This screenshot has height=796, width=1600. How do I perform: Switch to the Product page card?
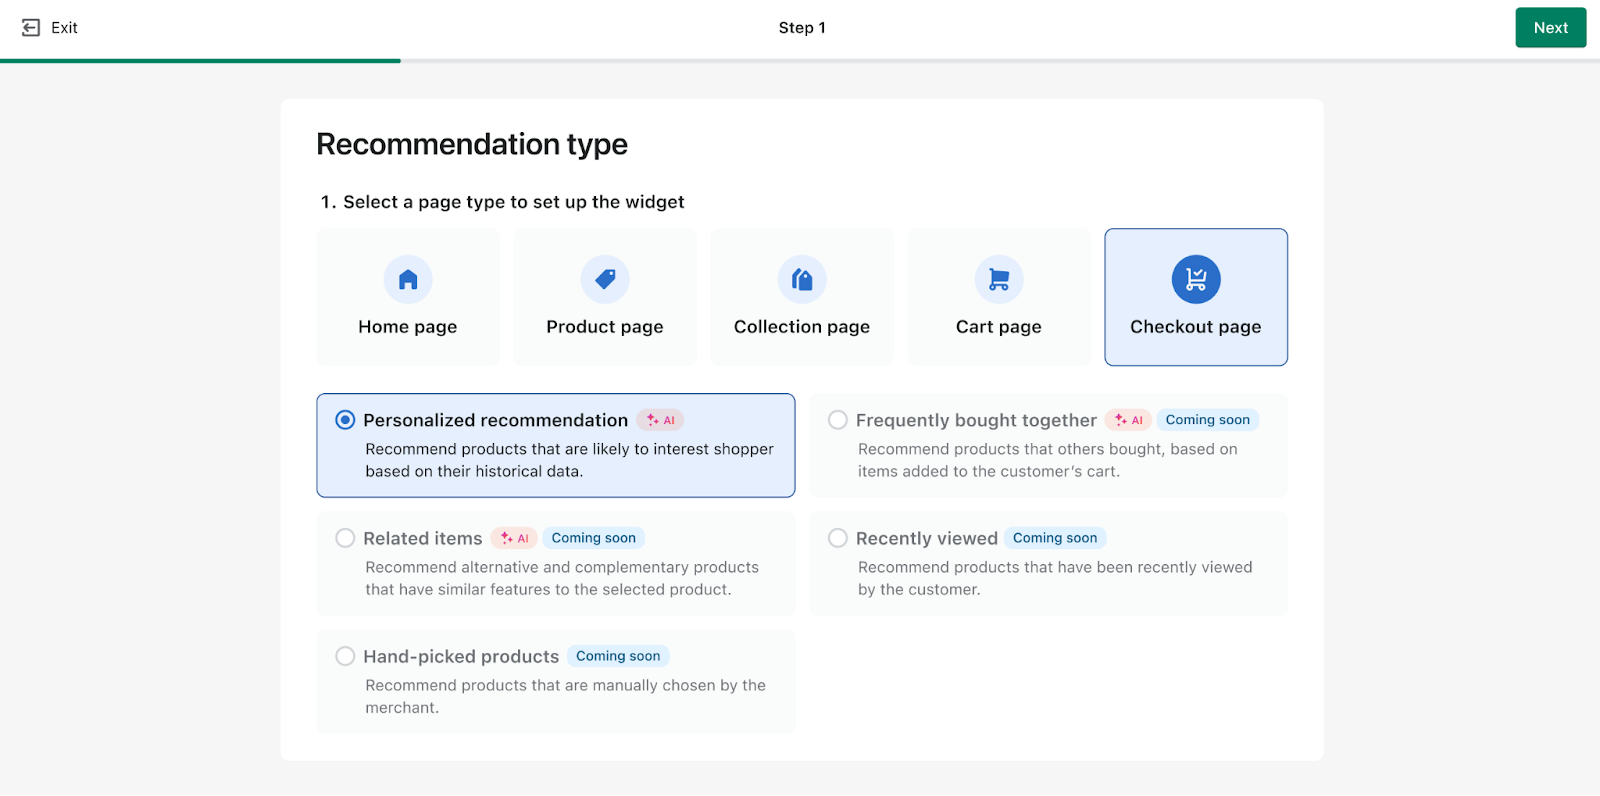click(604, 297)
